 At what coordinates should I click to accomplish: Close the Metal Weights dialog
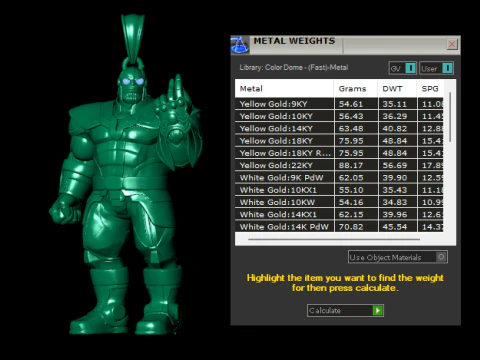452,44
